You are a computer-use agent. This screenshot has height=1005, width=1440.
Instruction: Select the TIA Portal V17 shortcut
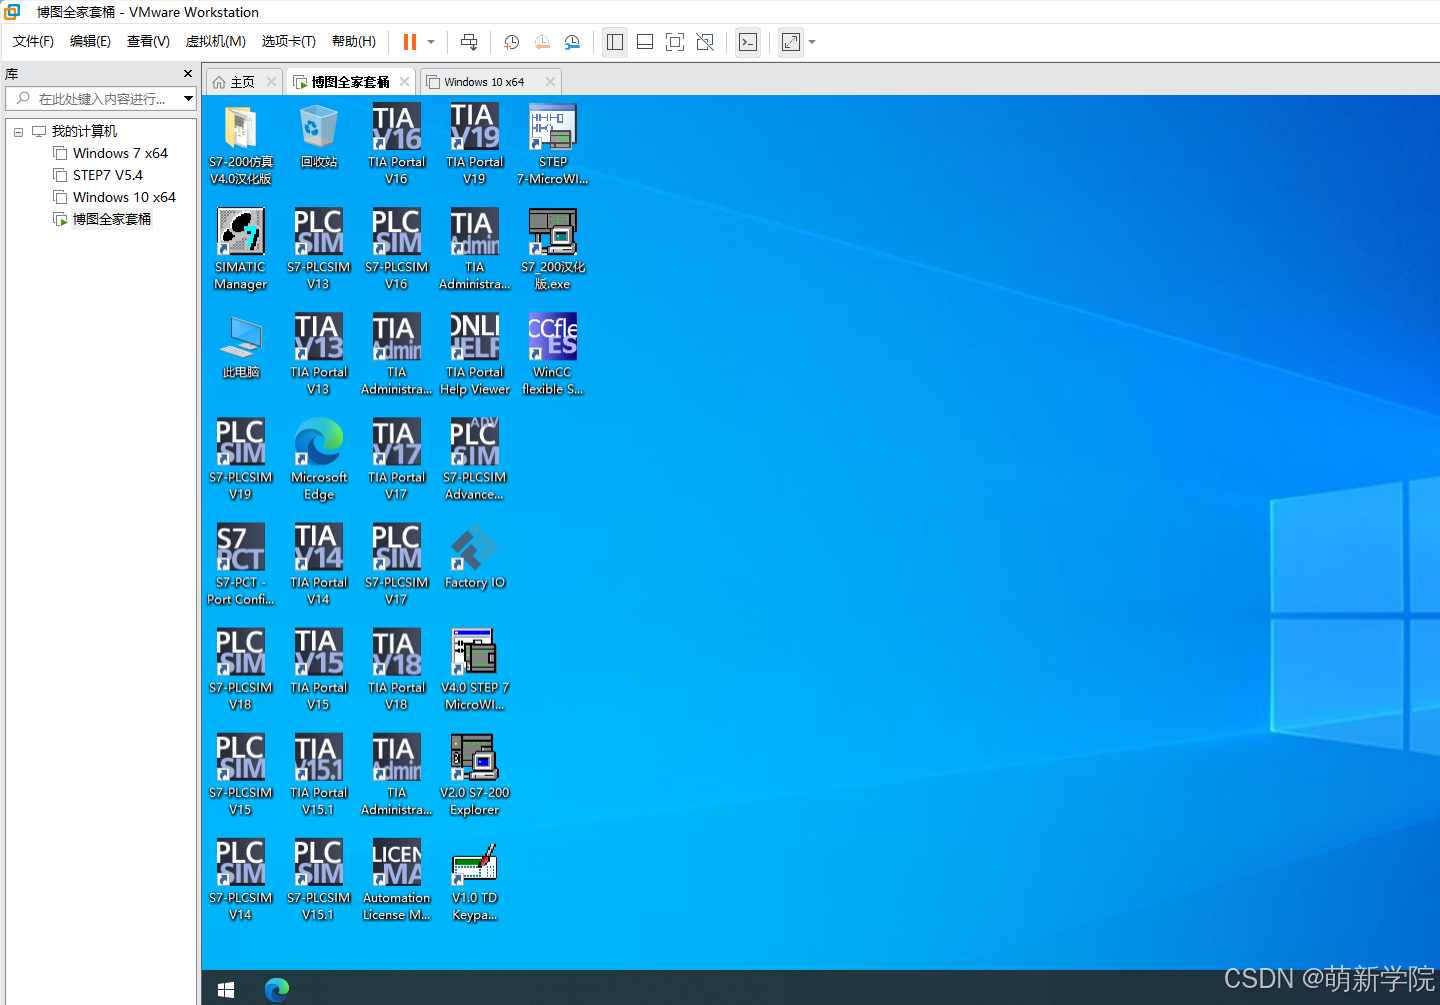[x=396, y=460]
